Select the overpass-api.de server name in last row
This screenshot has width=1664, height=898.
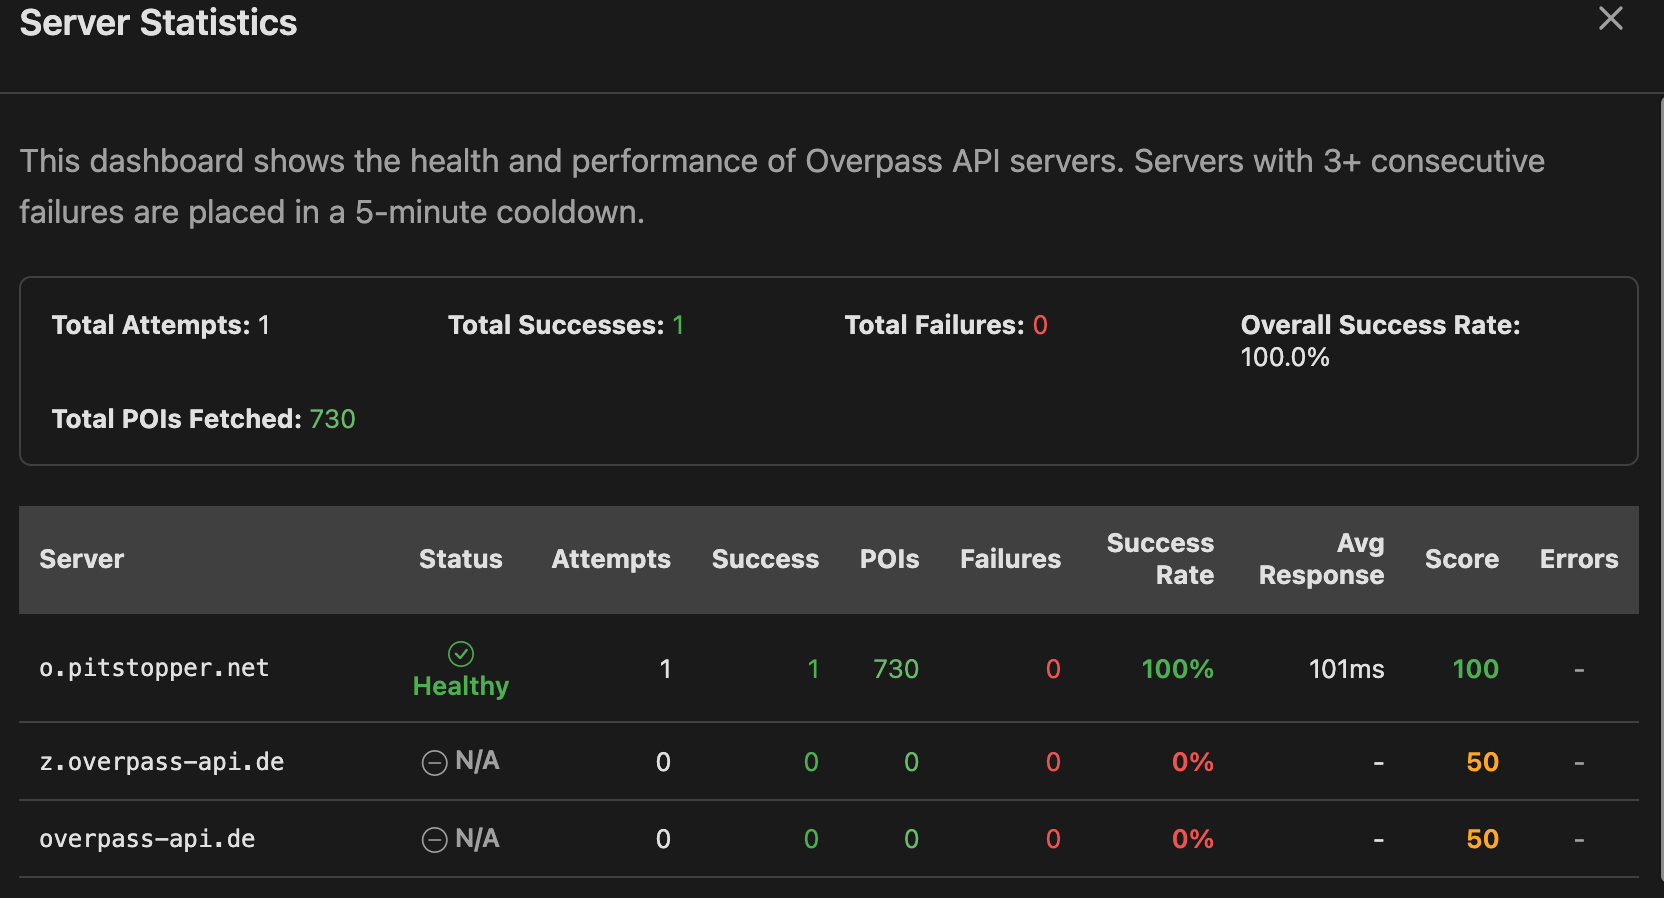(x=147, y=839)
